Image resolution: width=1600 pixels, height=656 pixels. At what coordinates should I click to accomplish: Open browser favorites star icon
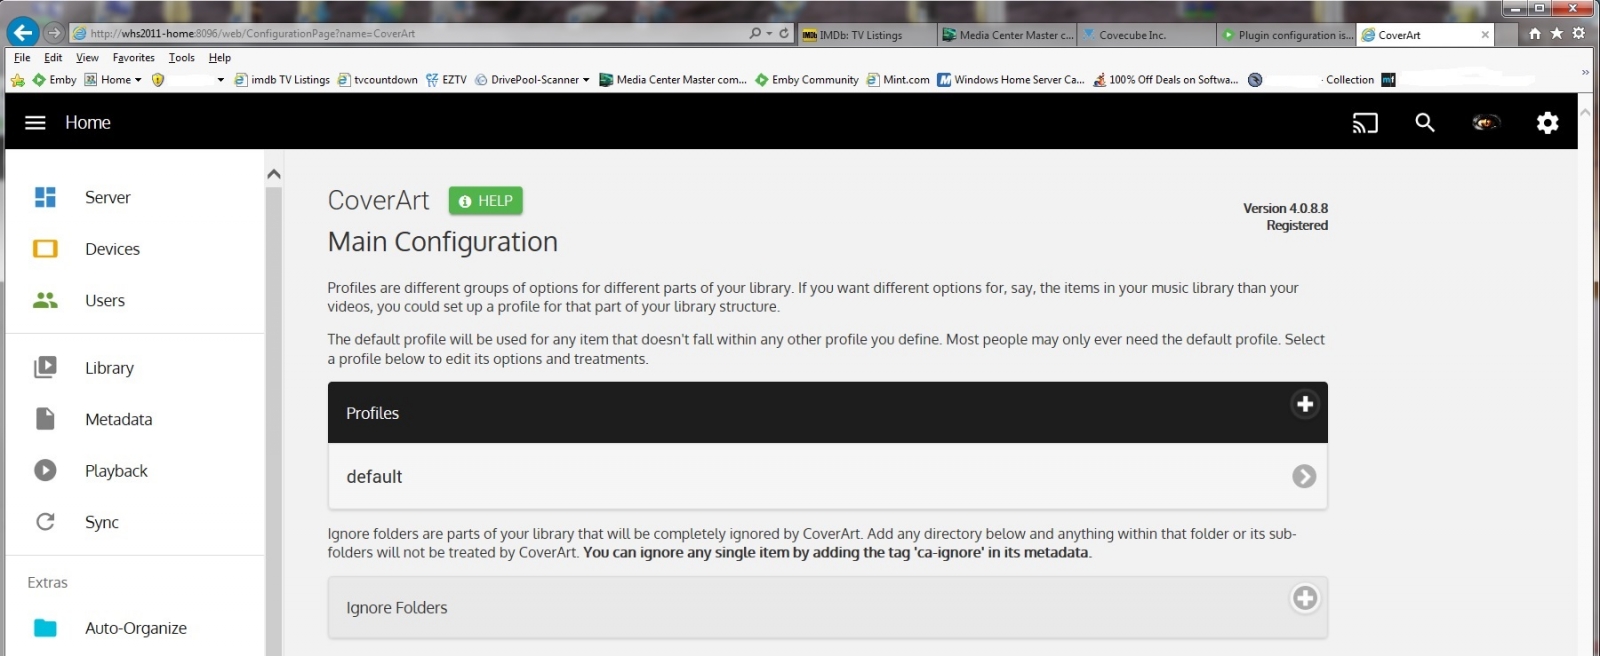[x=1557, y=33]
